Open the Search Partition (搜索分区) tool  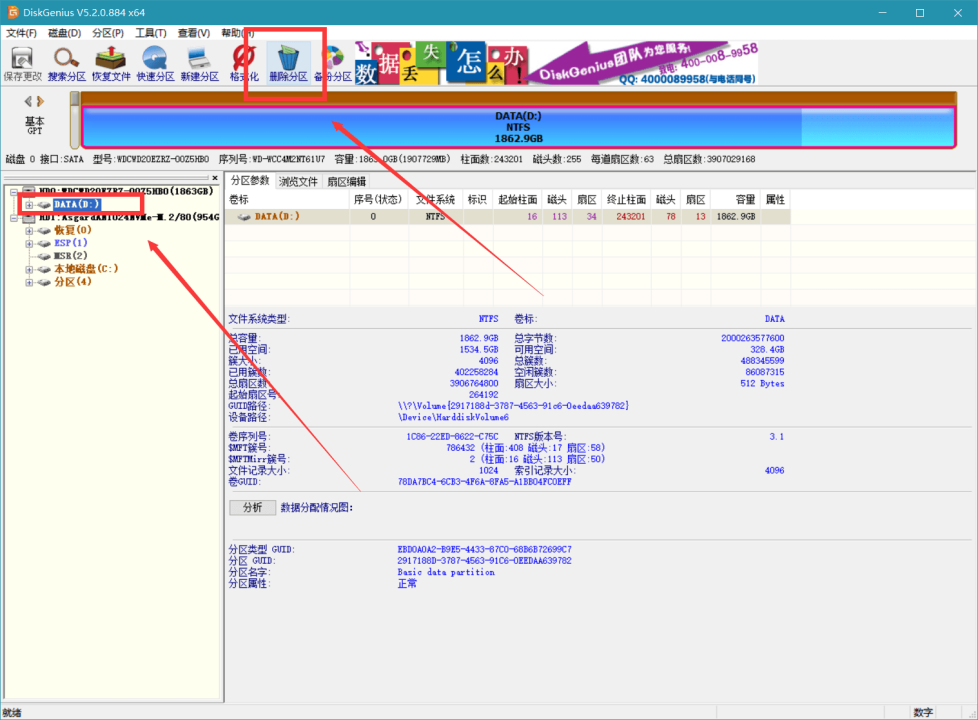pos(66,63)
